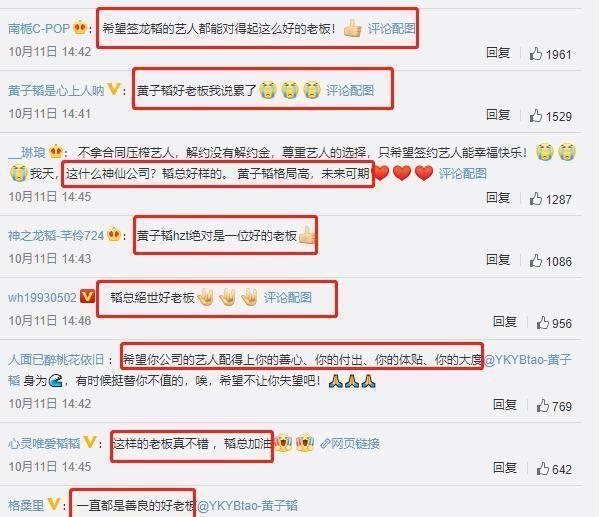Click @YKYBtao-黄子韬 mention in 格桑里's comment
The image size is (599, 517).
click(x=247, y=506)
